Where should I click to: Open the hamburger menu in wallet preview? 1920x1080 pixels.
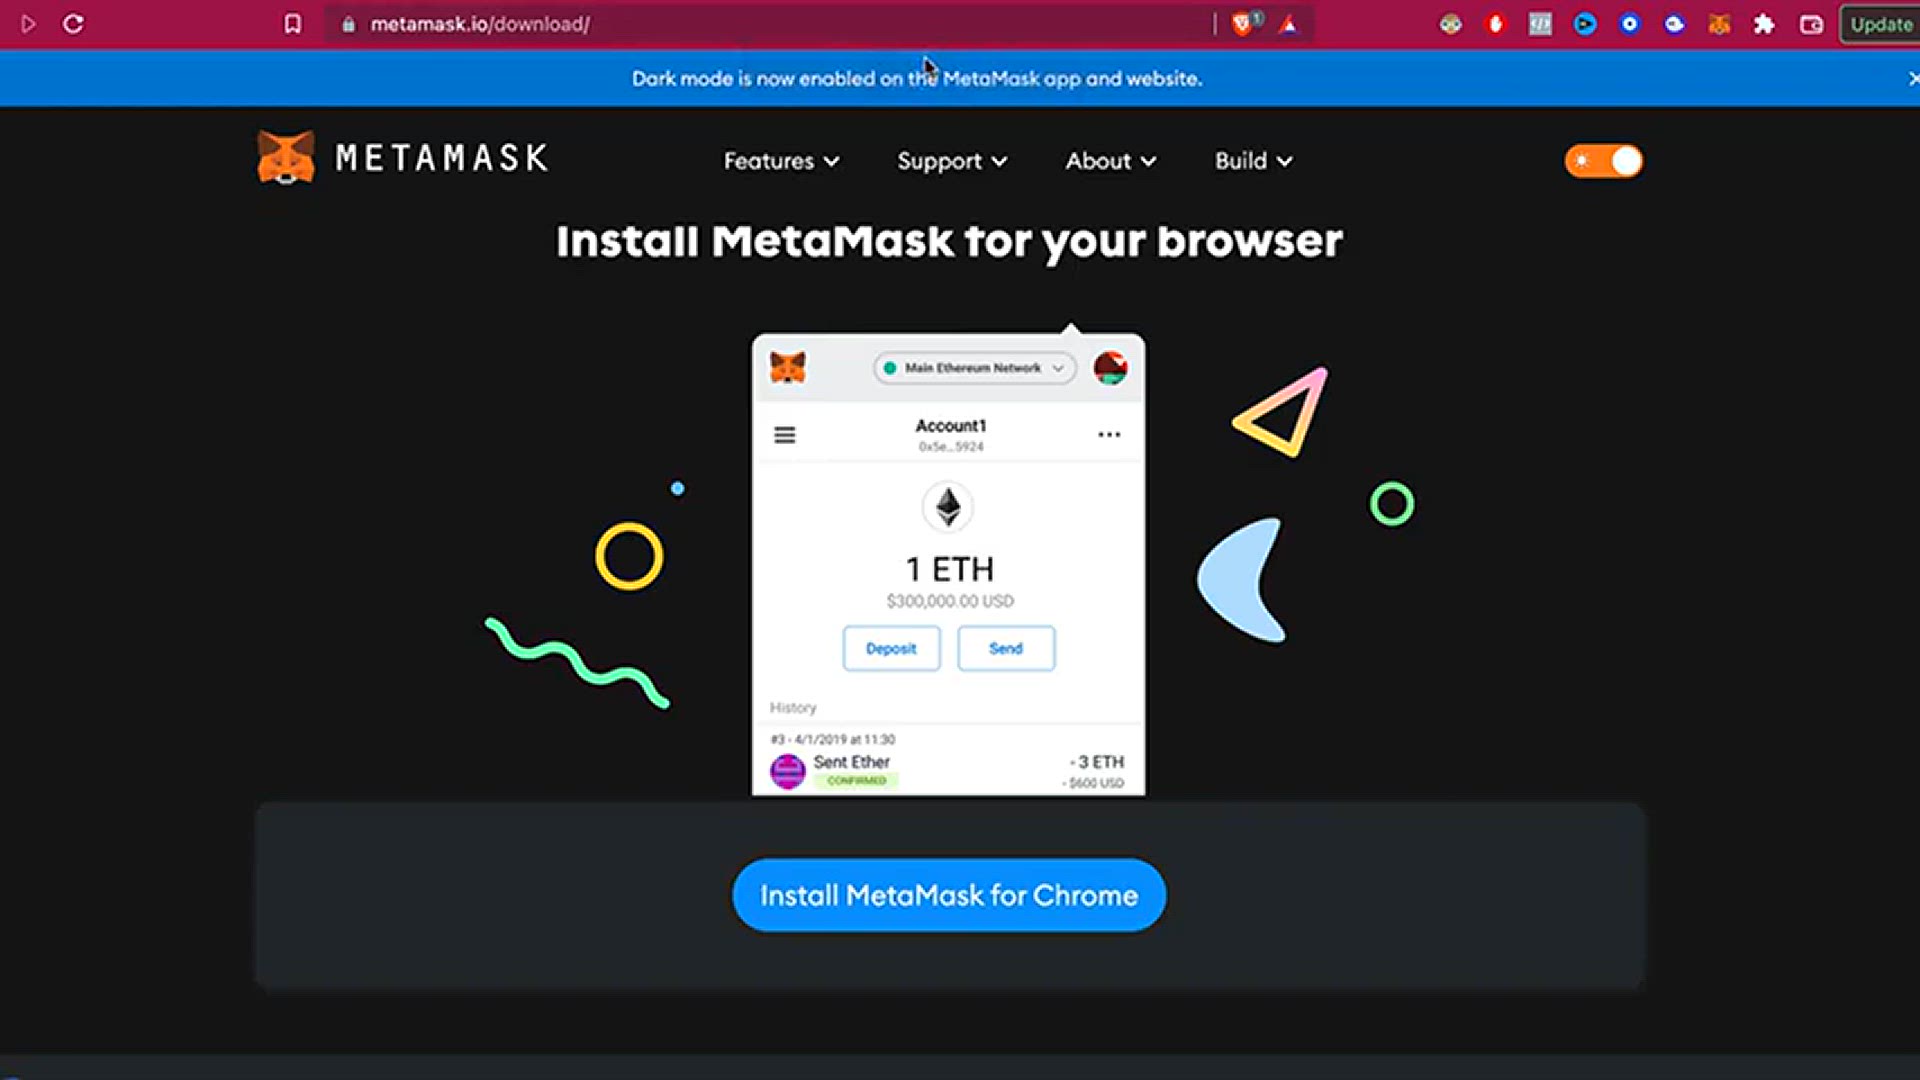[785, 435]
